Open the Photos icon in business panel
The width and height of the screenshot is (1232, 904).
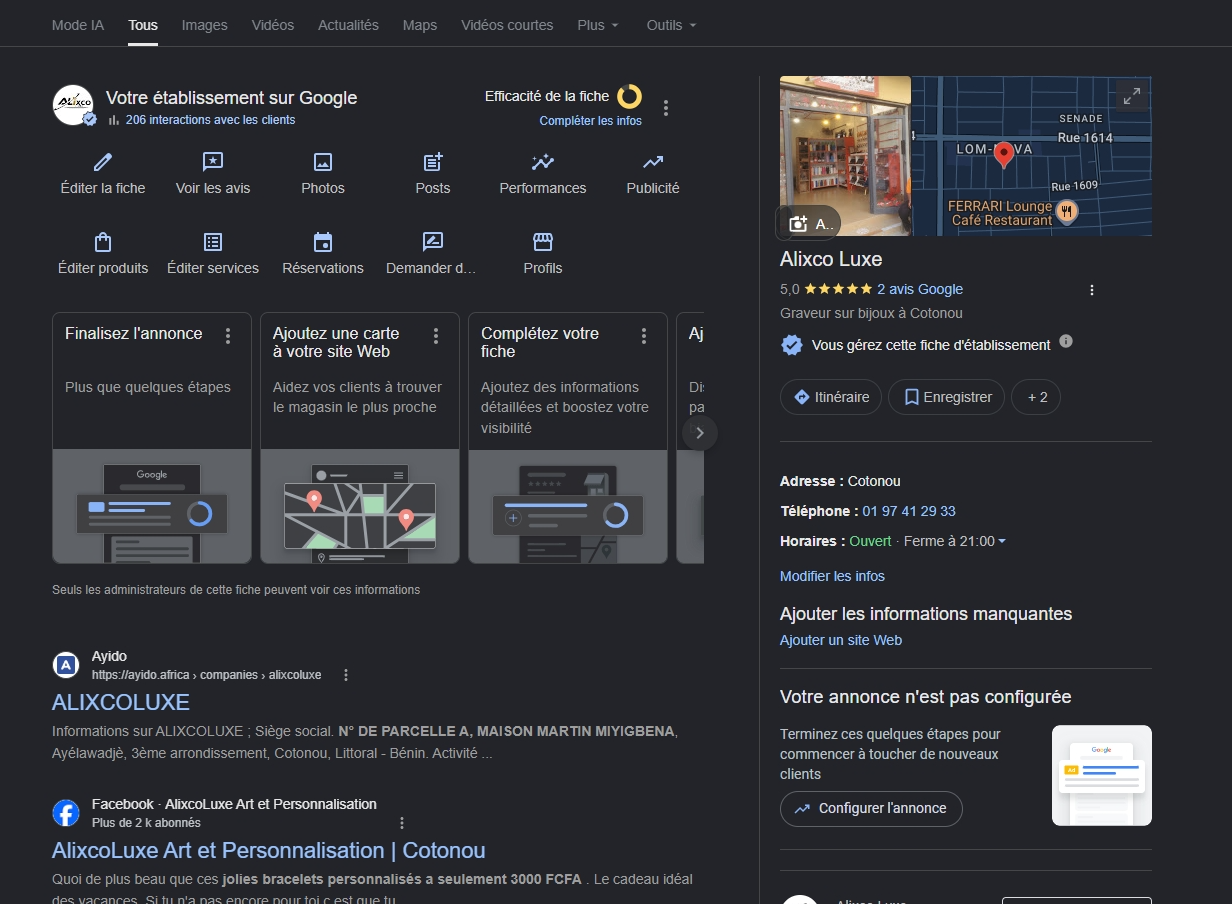coord(323,162)
